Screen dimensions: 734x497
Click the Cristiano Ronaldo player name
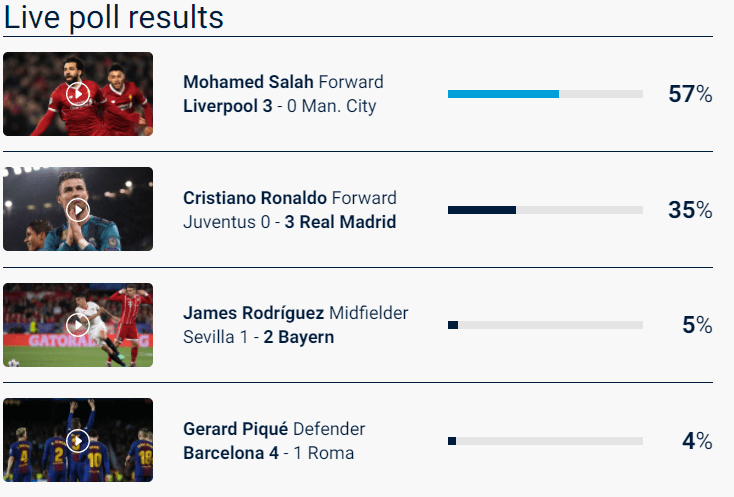pyautogui.click(x=255, y=198)
